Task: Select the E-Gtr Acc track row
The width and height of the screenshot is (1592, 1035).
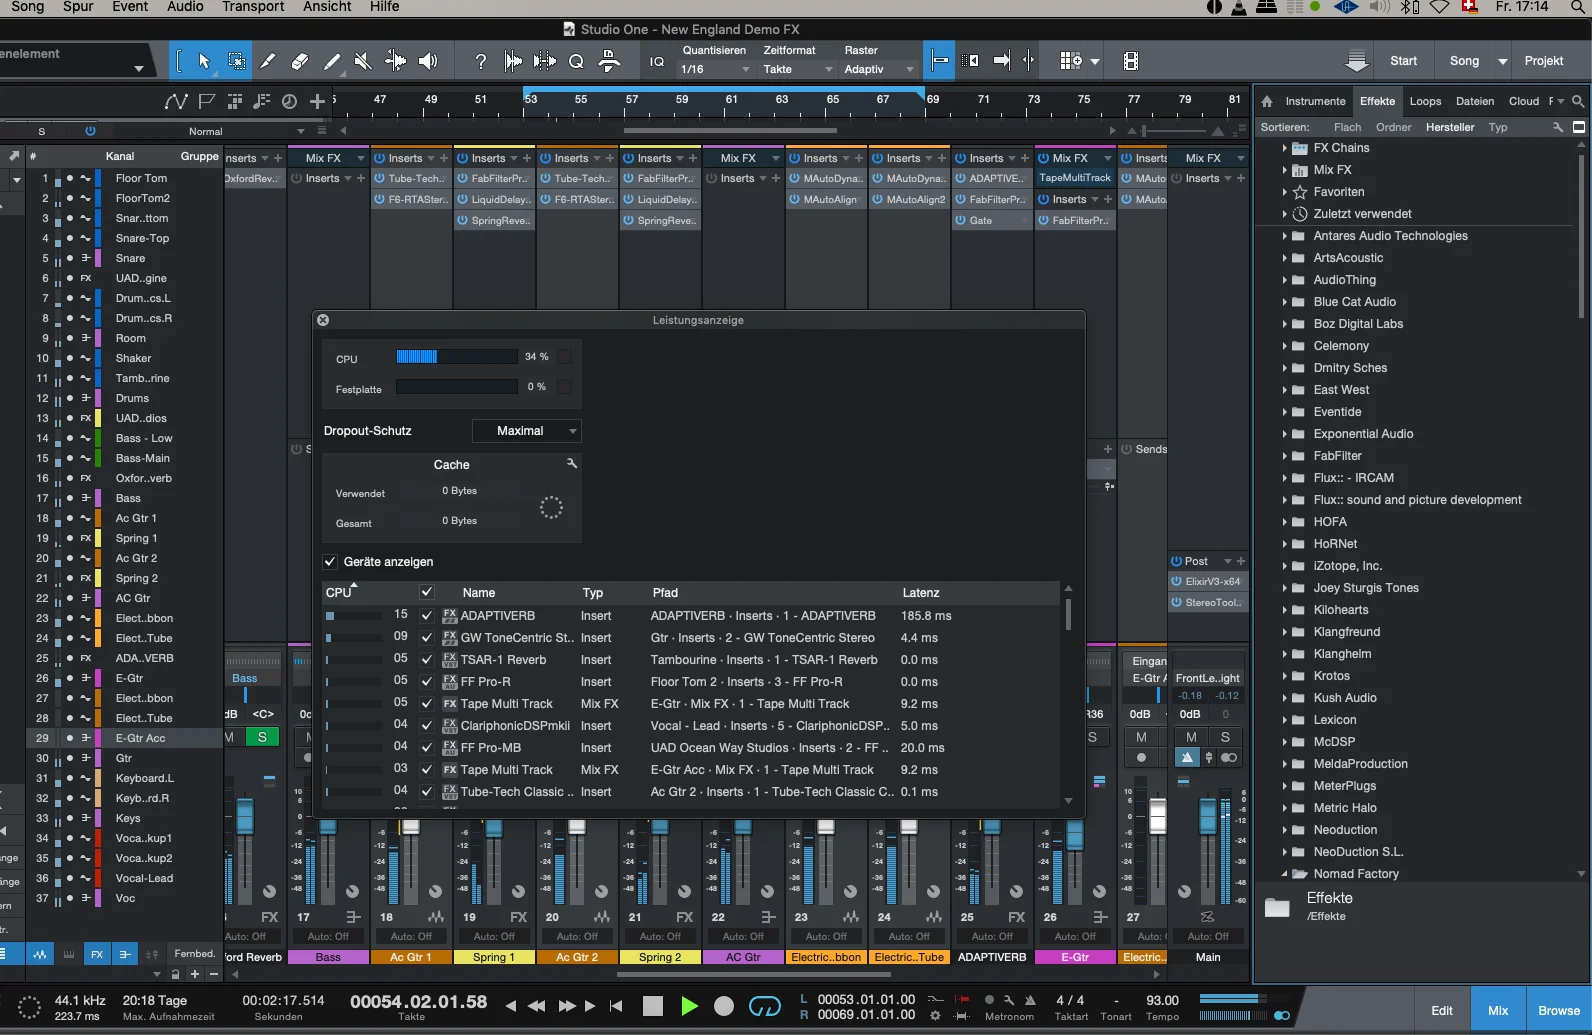Action: pyautogui.click(x=125, y=738)
